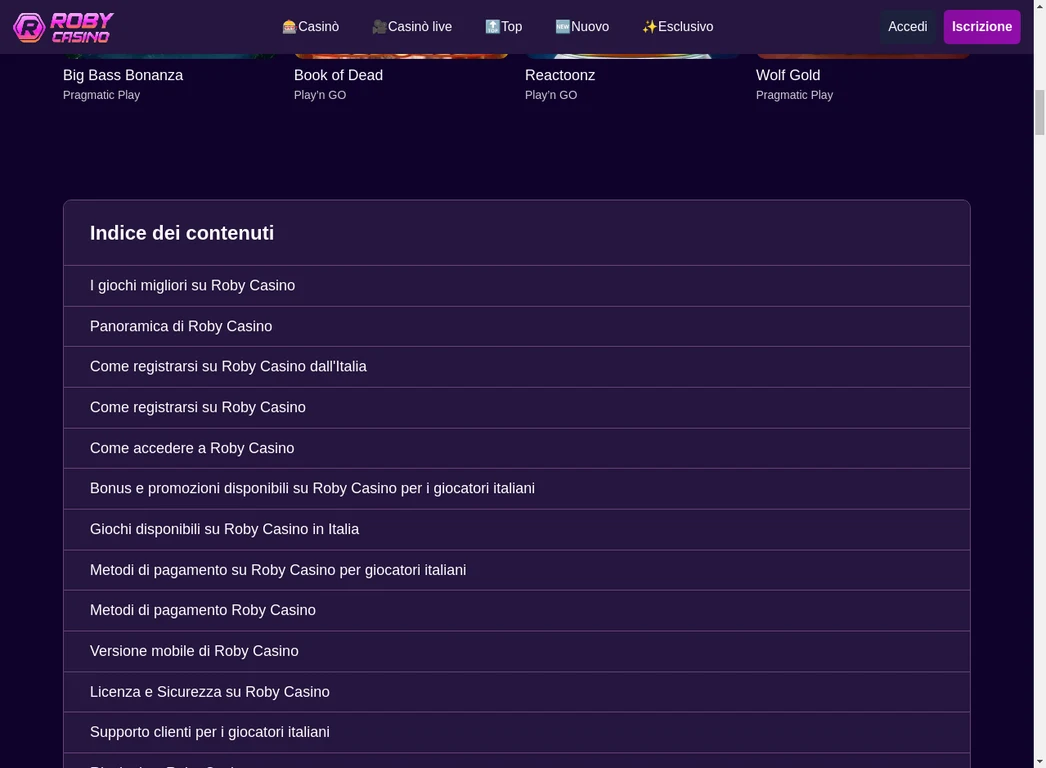Viewport: 1046px width, 768px height.
Task: Open the Casinò menu item
Action: [310, 27]
